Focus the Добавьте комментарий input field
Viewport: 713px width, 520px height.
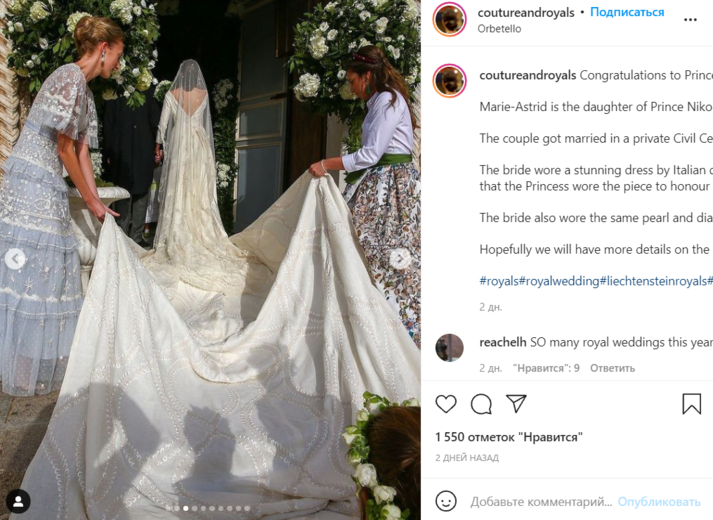pos(541,501)
